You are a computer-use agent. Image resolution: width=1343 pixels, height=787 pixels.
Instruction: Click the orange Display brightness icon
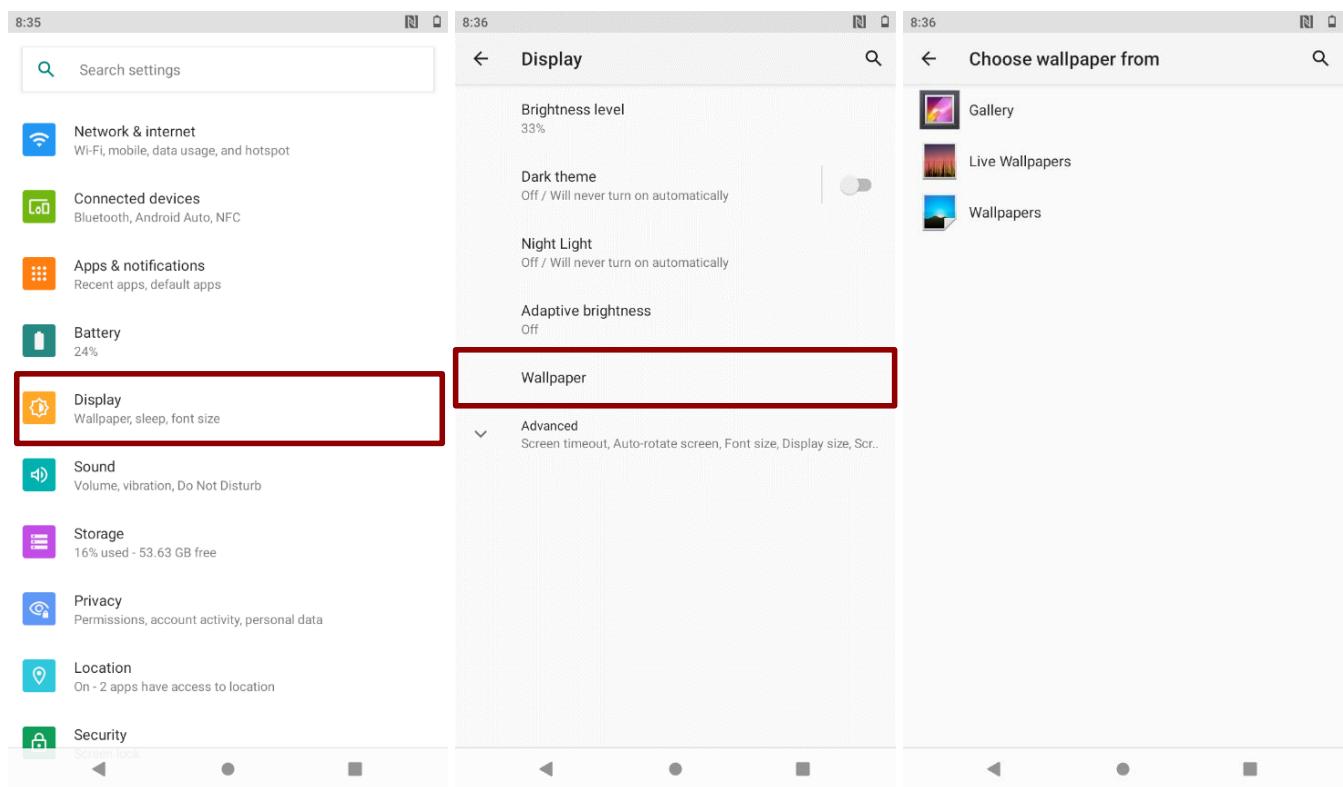pos(40,408)
